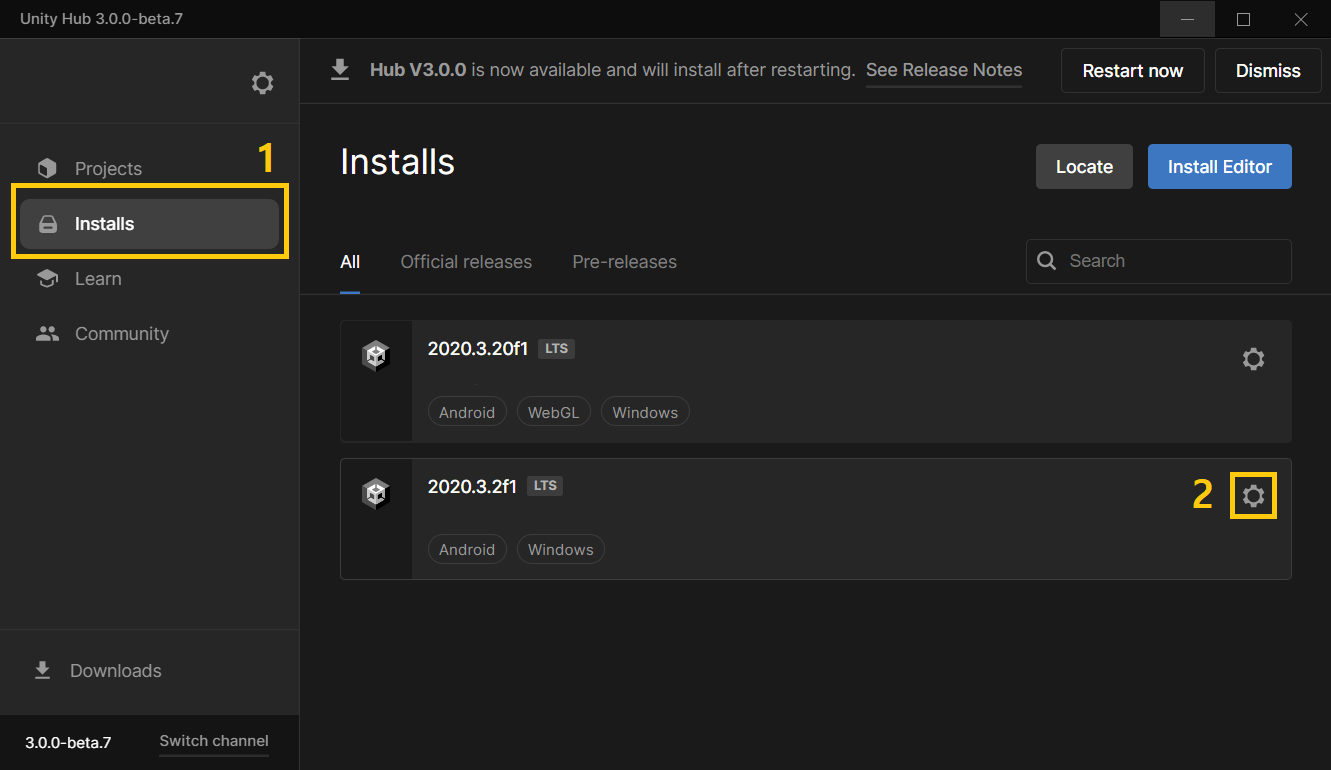The width and height of the screenshot is (1331, 770).
Task: Switch to Official releases tab
Action: [466, 262]
